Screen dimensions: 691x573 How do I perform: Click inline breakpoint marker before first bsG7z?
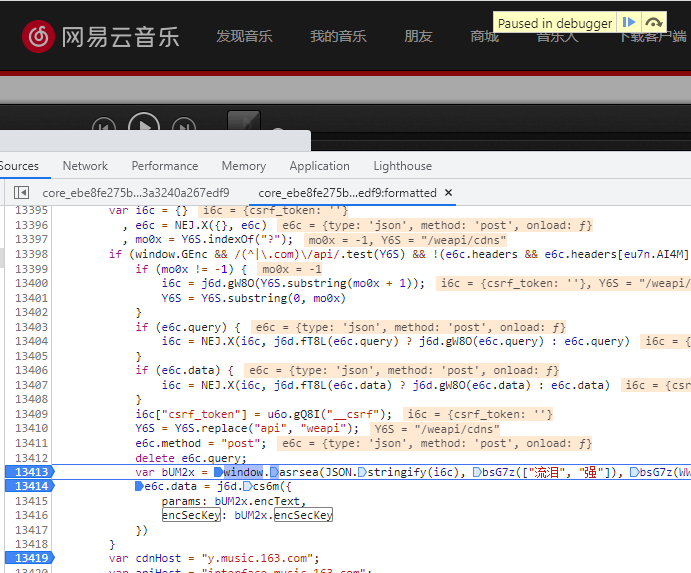tap(477, 473)
